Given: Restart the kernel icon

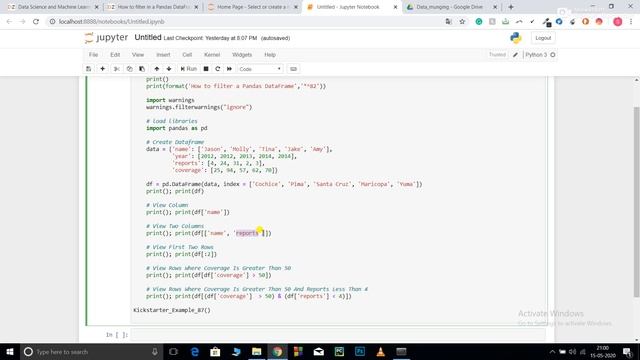Looking at the screenshot, I should click(218, 69).
